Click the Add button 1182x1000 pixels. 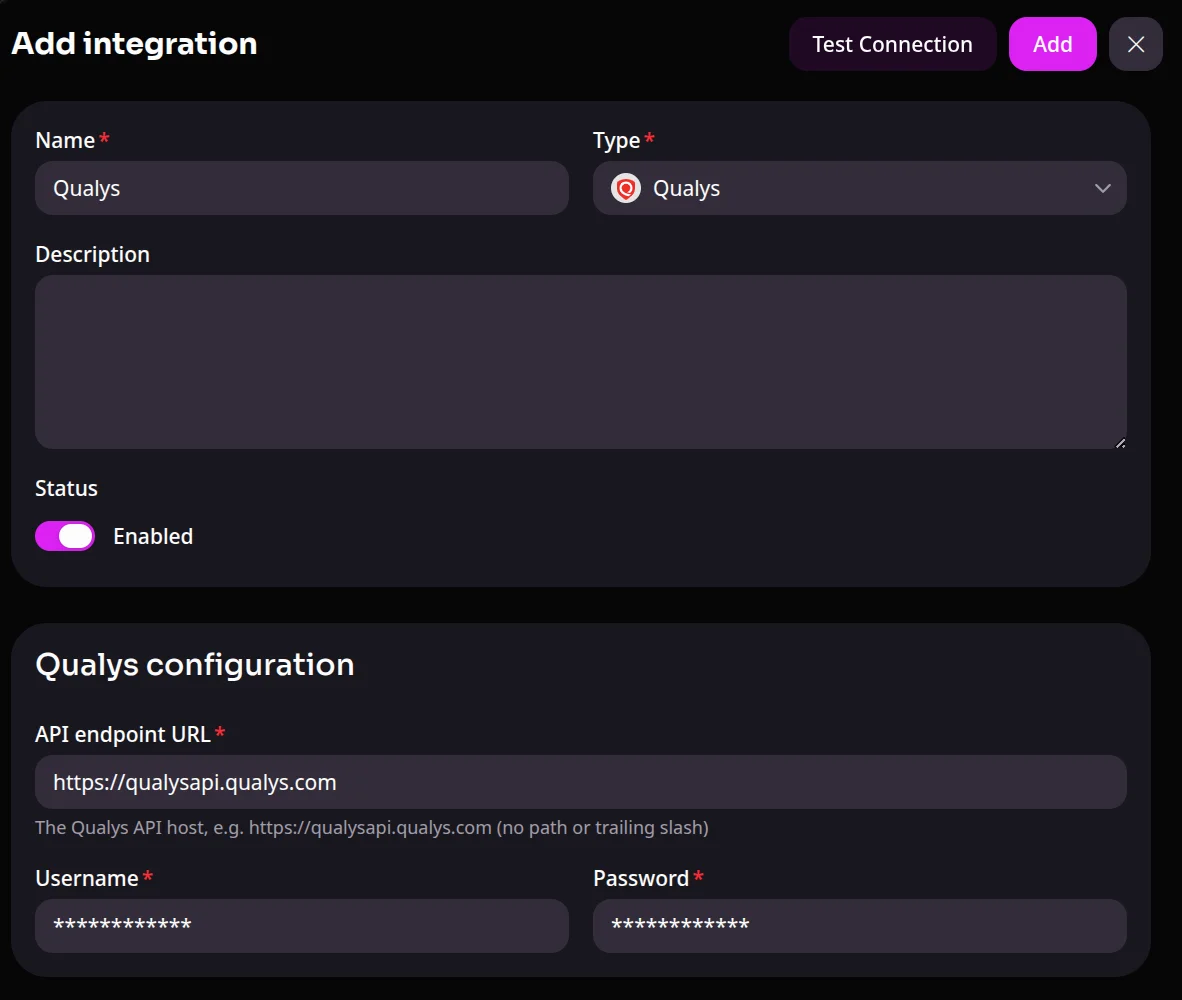coord(1052,44)
